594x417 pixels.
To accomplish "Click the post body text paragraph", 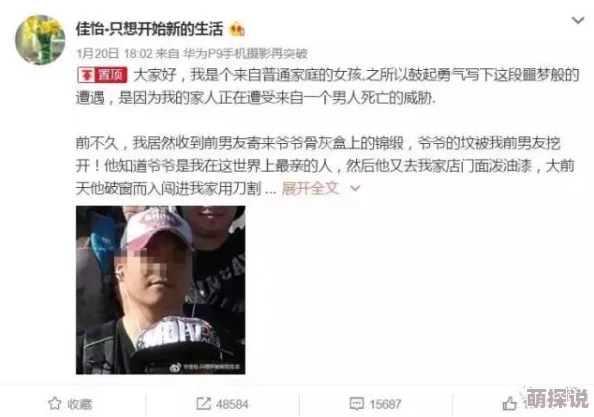I will tap(328, 131).
